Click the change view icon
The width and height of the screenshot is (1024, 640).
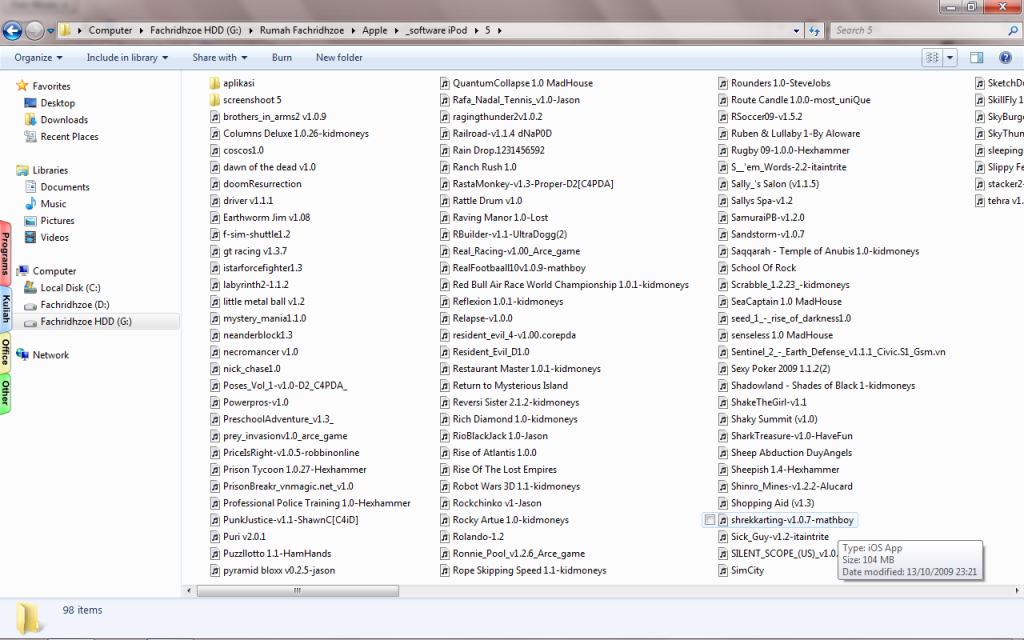click(932, 57)
